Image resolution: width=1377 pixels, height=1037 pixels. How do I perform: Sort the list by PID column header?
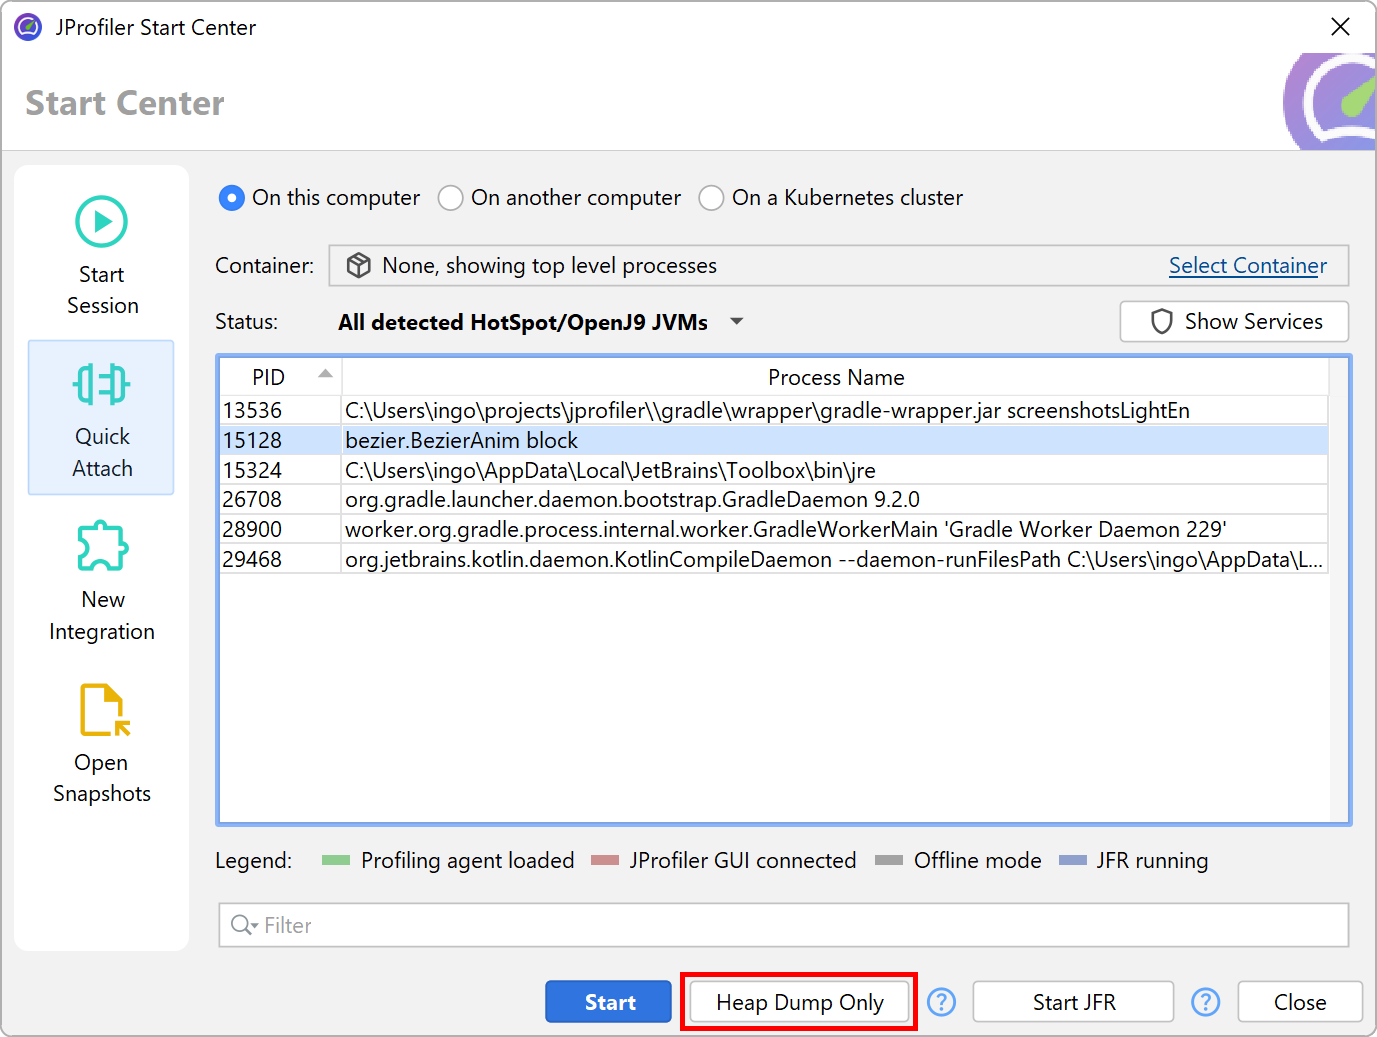pyautogui.click(x=269, y=377)
